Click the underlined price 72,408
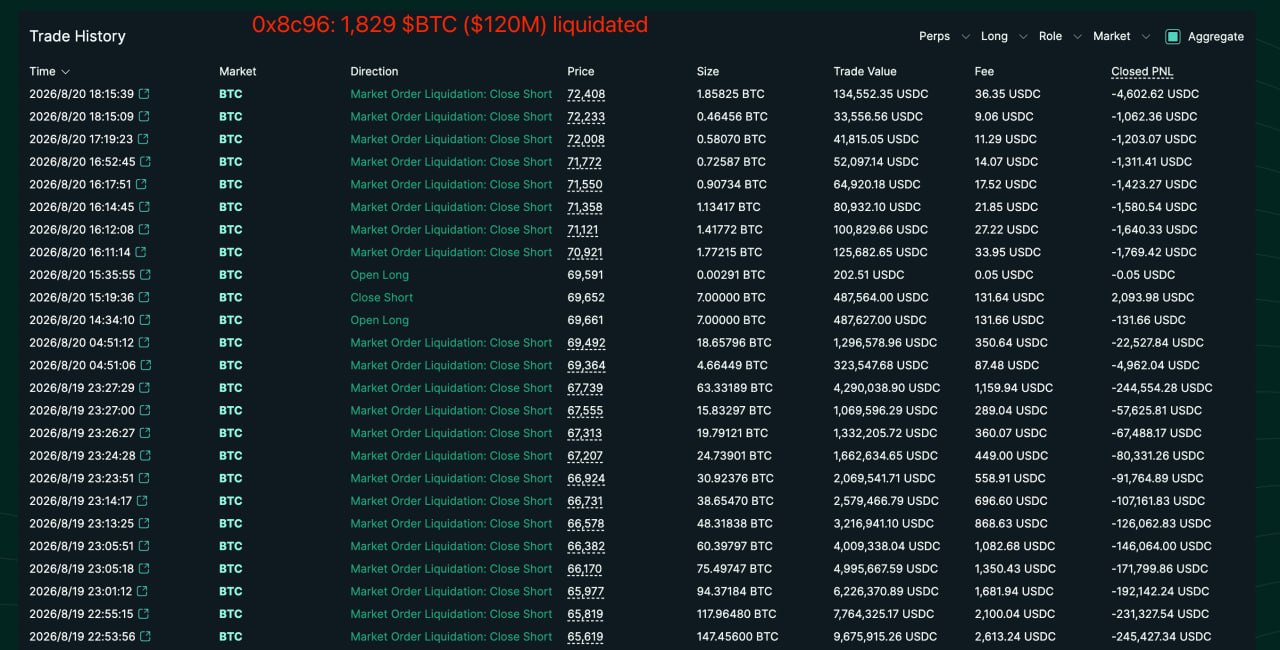Viewport: 1280px width, 650px height. [x=586, y=94]
